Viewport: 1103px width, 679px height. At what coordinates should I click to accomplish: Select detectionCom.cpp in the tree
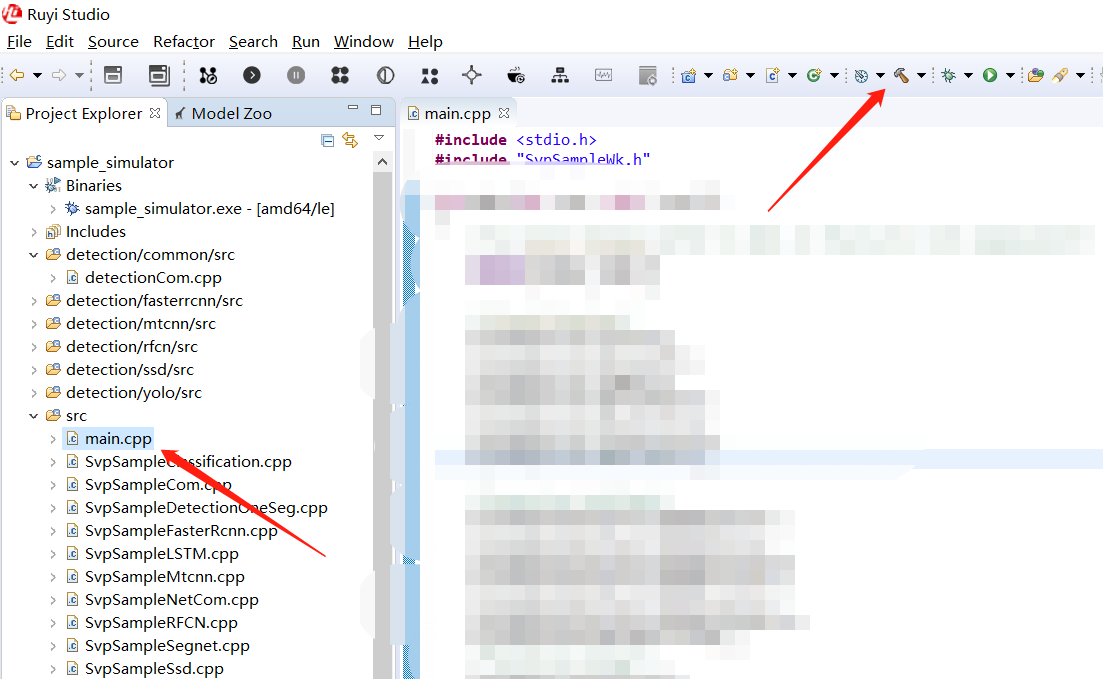pos(153,278)
